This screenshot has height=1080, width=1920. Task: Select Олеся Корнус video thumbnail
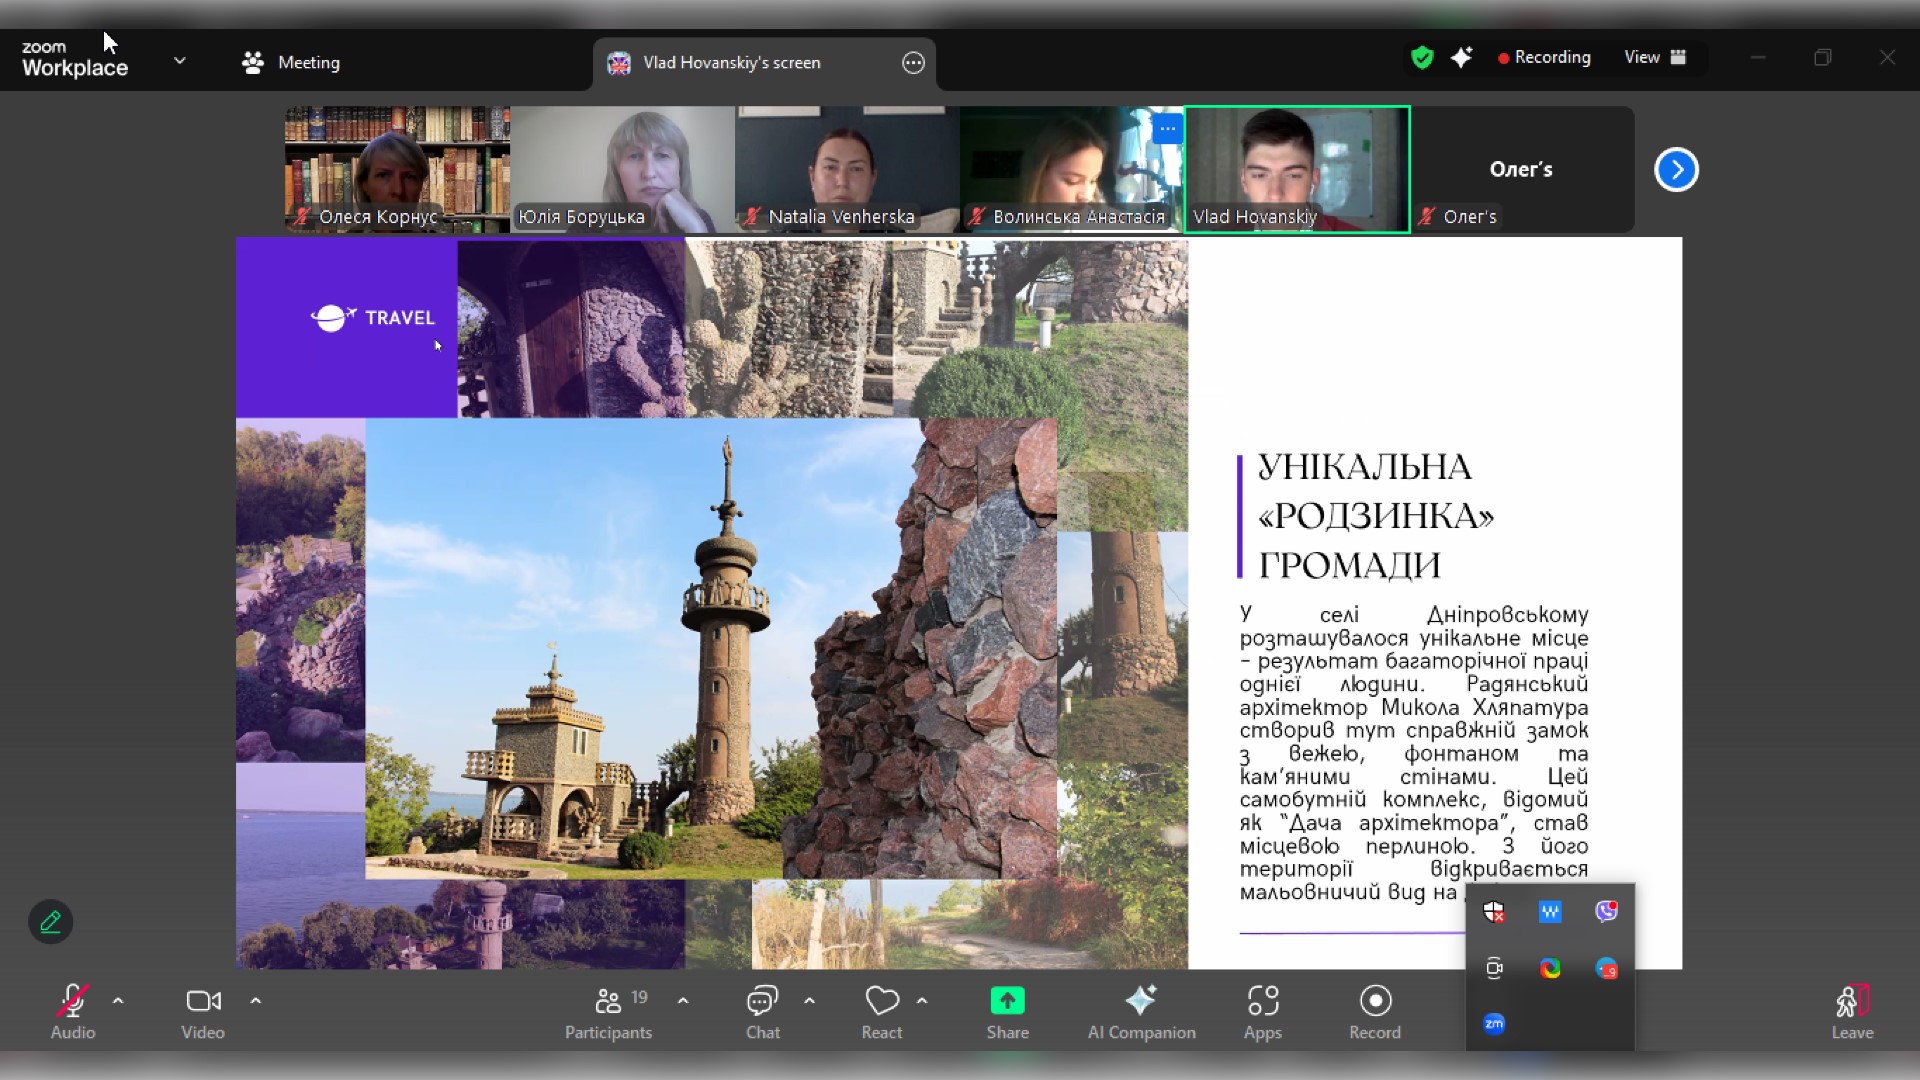click(x=397, y=169)
